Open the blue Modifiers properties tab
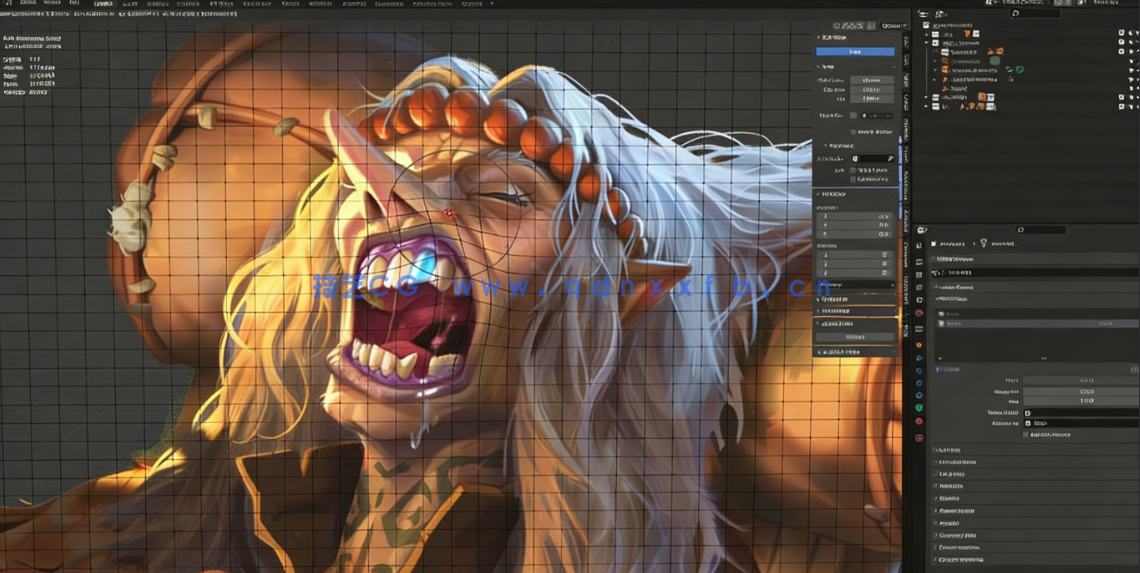1140x573 pixels. 919,358
